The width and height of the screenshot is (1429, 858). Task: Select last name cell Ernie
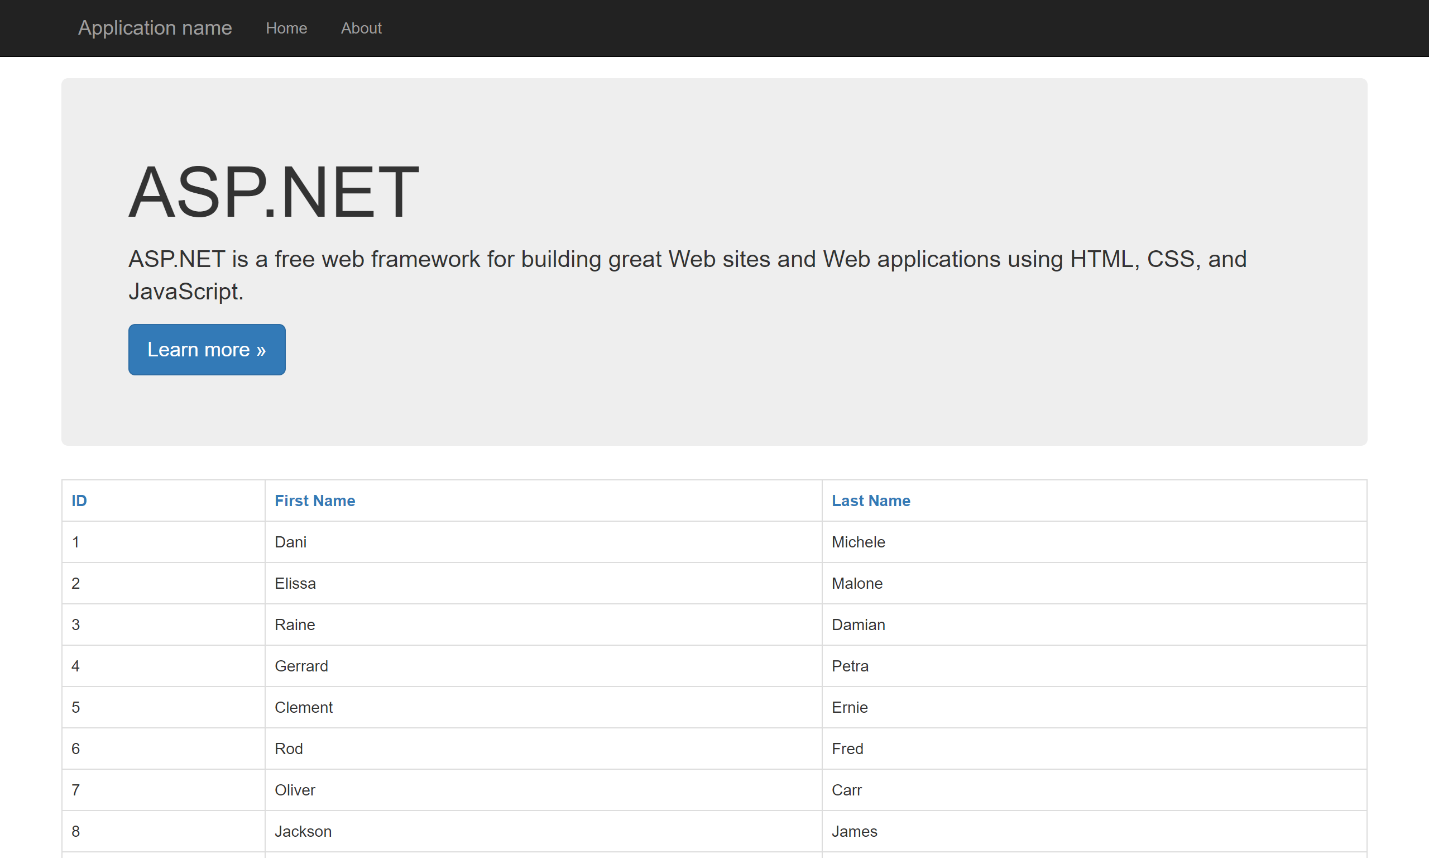pyautogui.click(x=1095, y=707)
